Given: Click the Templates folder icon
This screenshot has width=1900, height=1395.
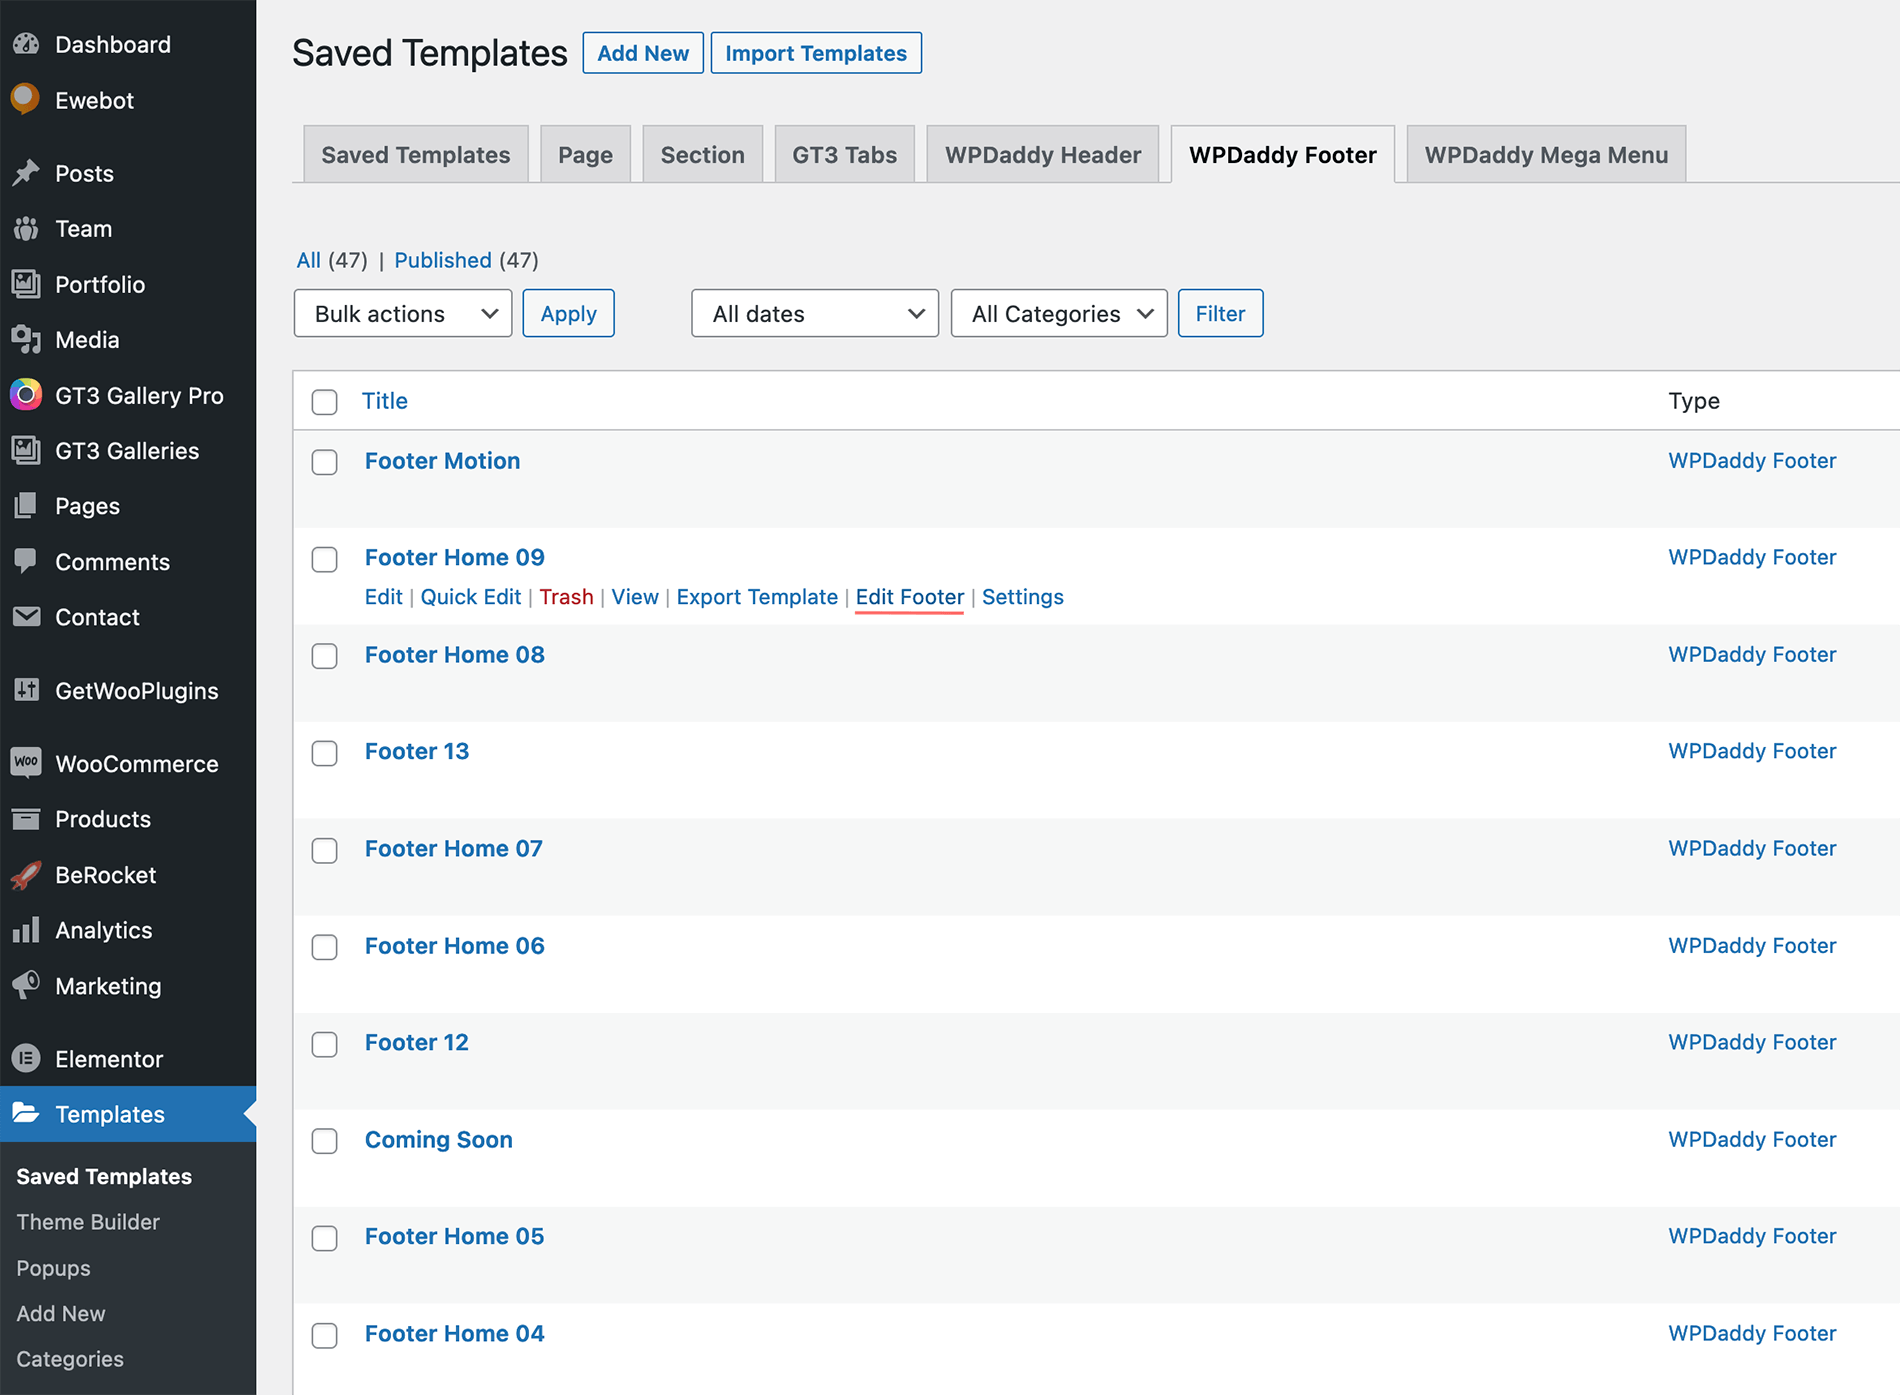Looking at the screenshot, I should (26, 1113).
